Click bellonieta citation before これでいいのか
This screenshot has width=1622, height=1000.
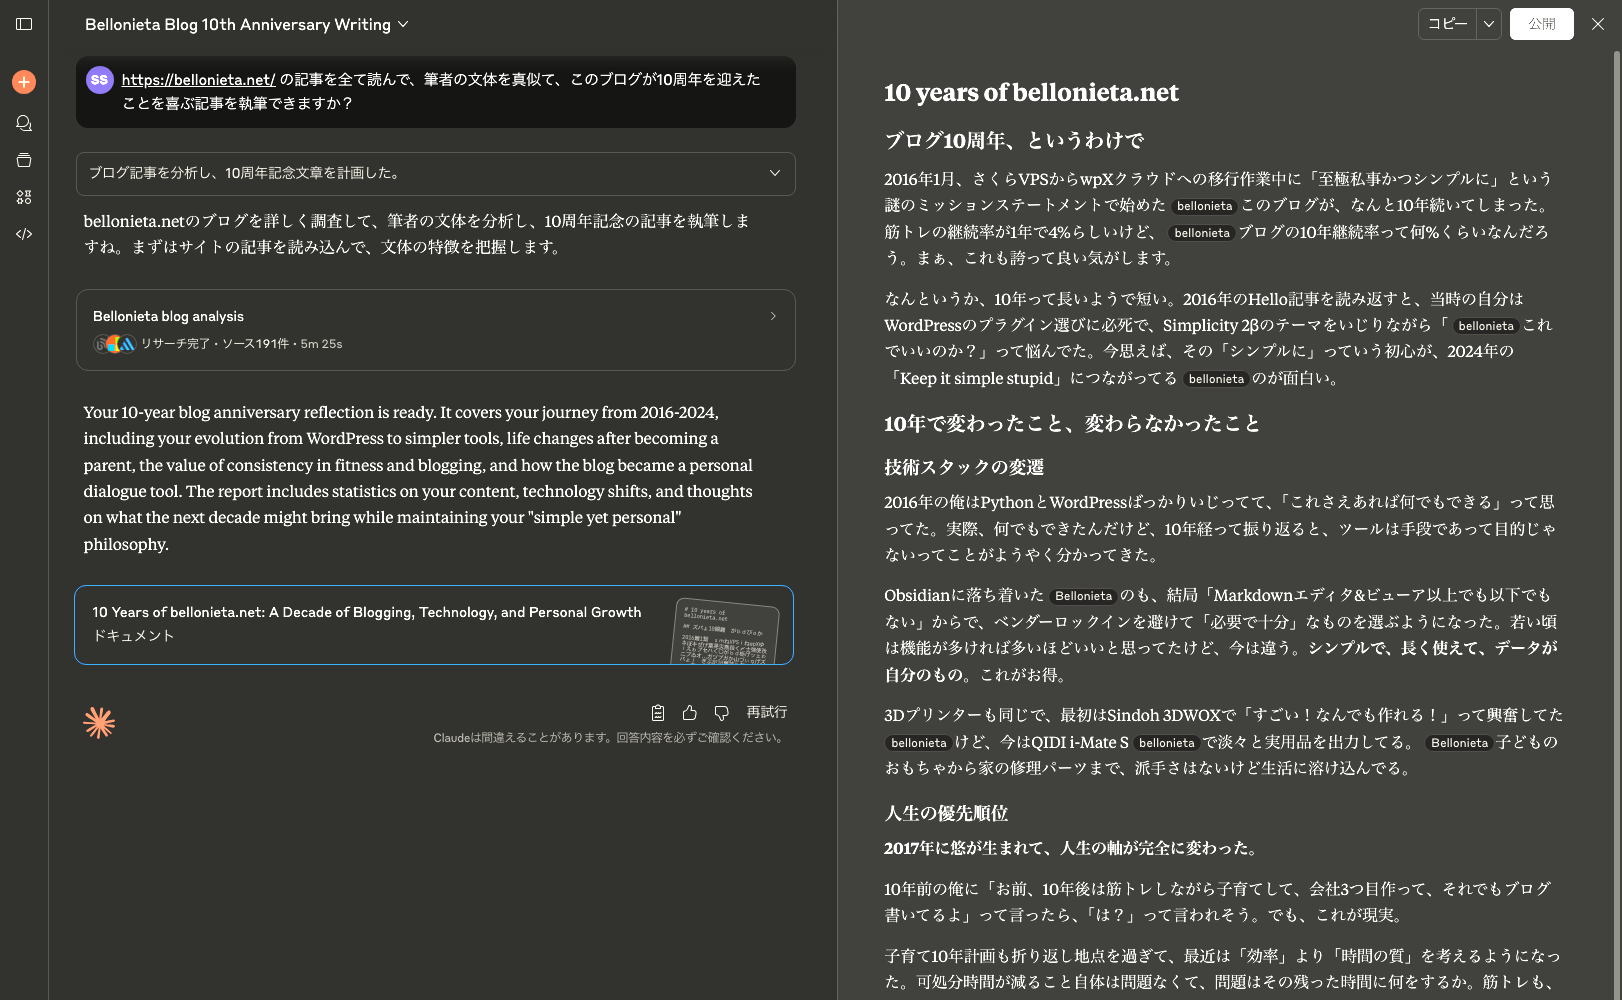[1485, 326]
